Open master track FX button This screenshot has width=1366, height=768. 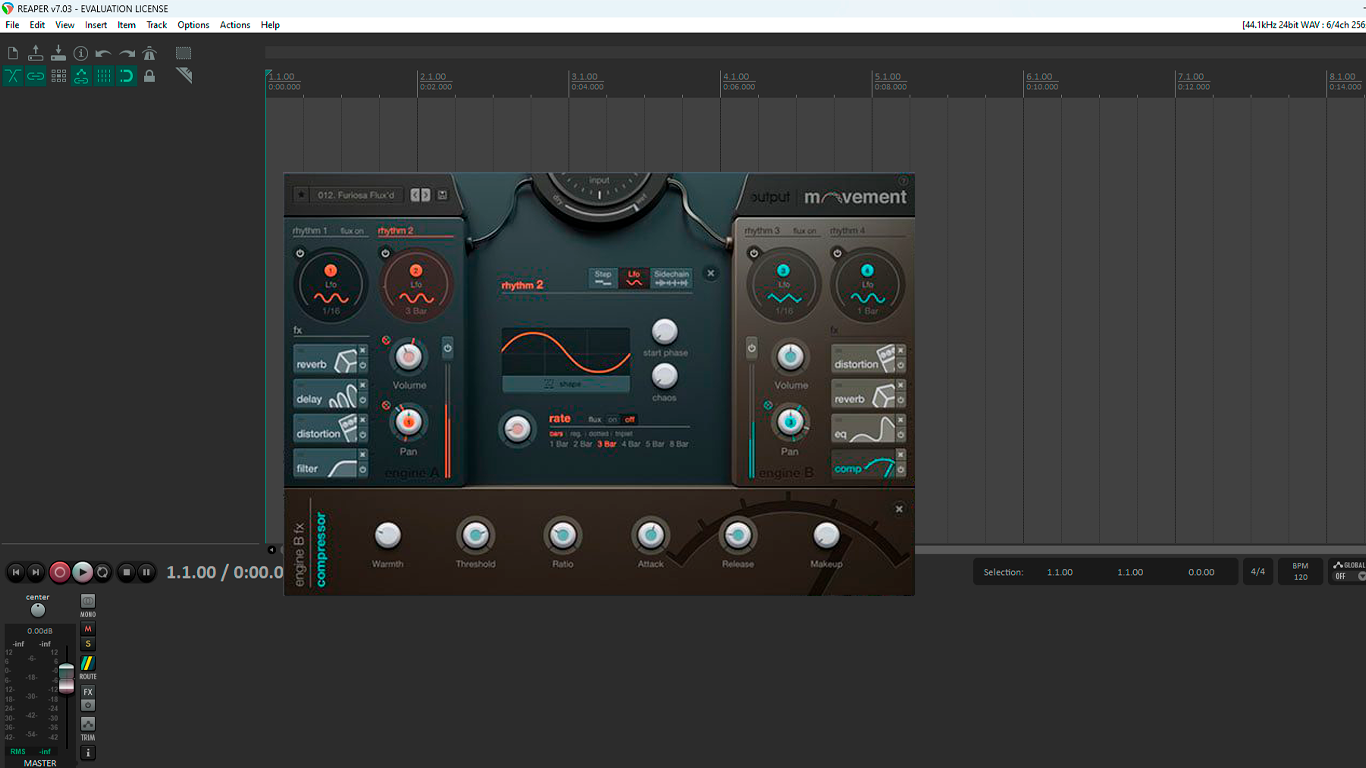(x=88, y=692)
